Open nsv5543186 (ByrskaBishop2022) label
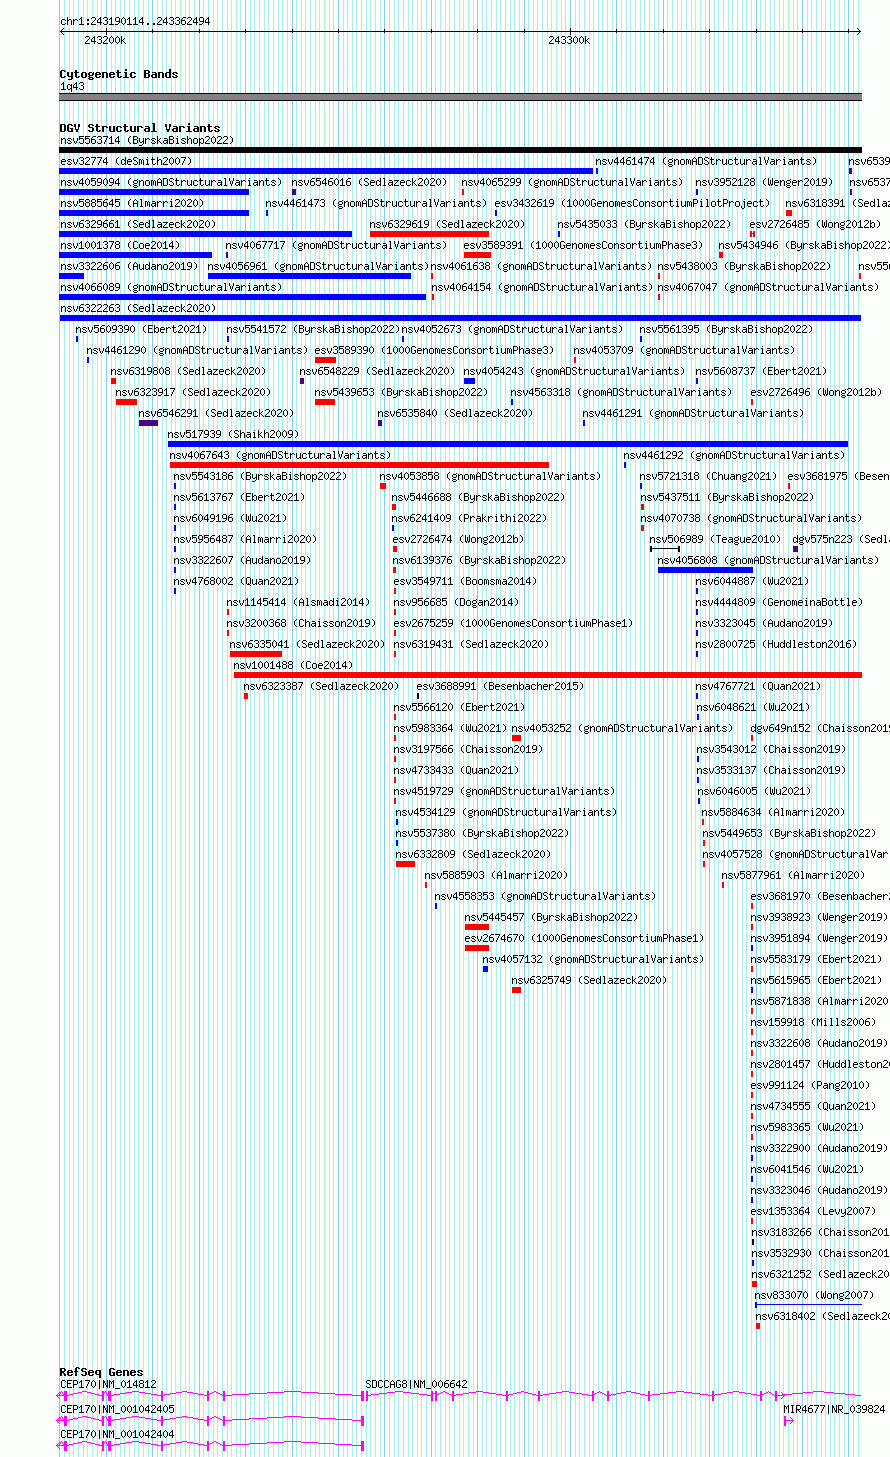 click(x=260, y=476)
